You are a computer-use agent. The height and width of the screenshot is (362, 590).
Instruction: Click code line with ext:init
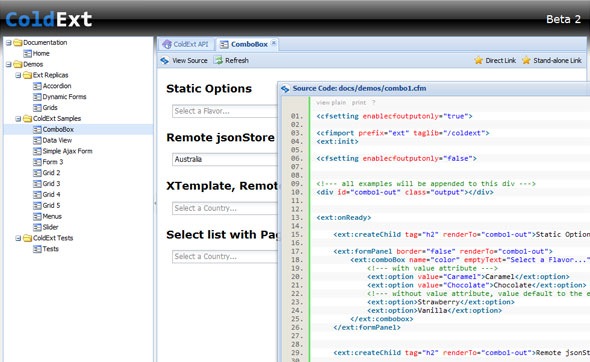338,142
